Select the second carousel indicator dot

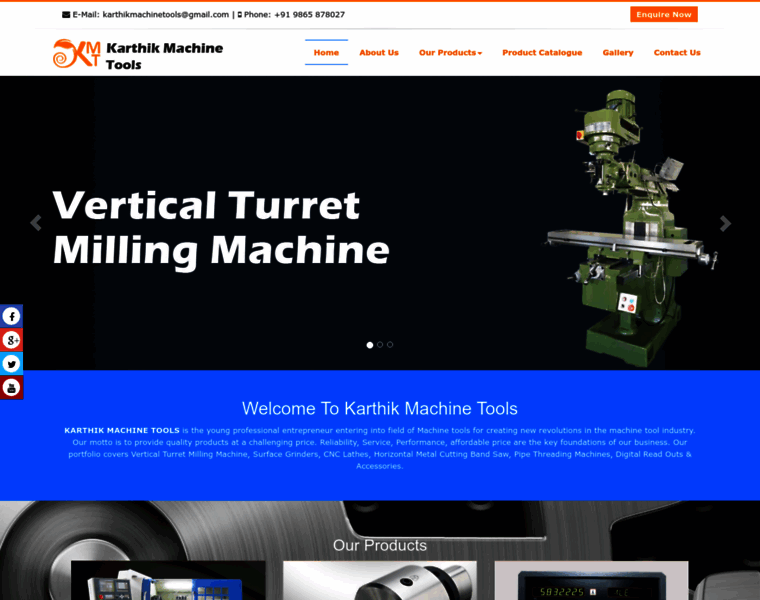[380, 345]
